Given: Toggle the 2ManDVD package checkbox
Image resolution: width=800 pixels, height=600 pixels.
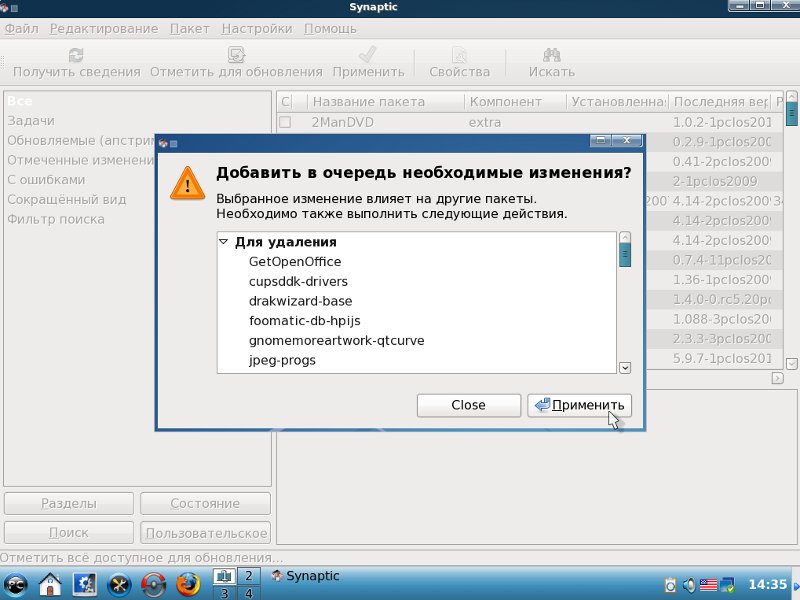Looking at the screenshot, I should click(285, 123).
